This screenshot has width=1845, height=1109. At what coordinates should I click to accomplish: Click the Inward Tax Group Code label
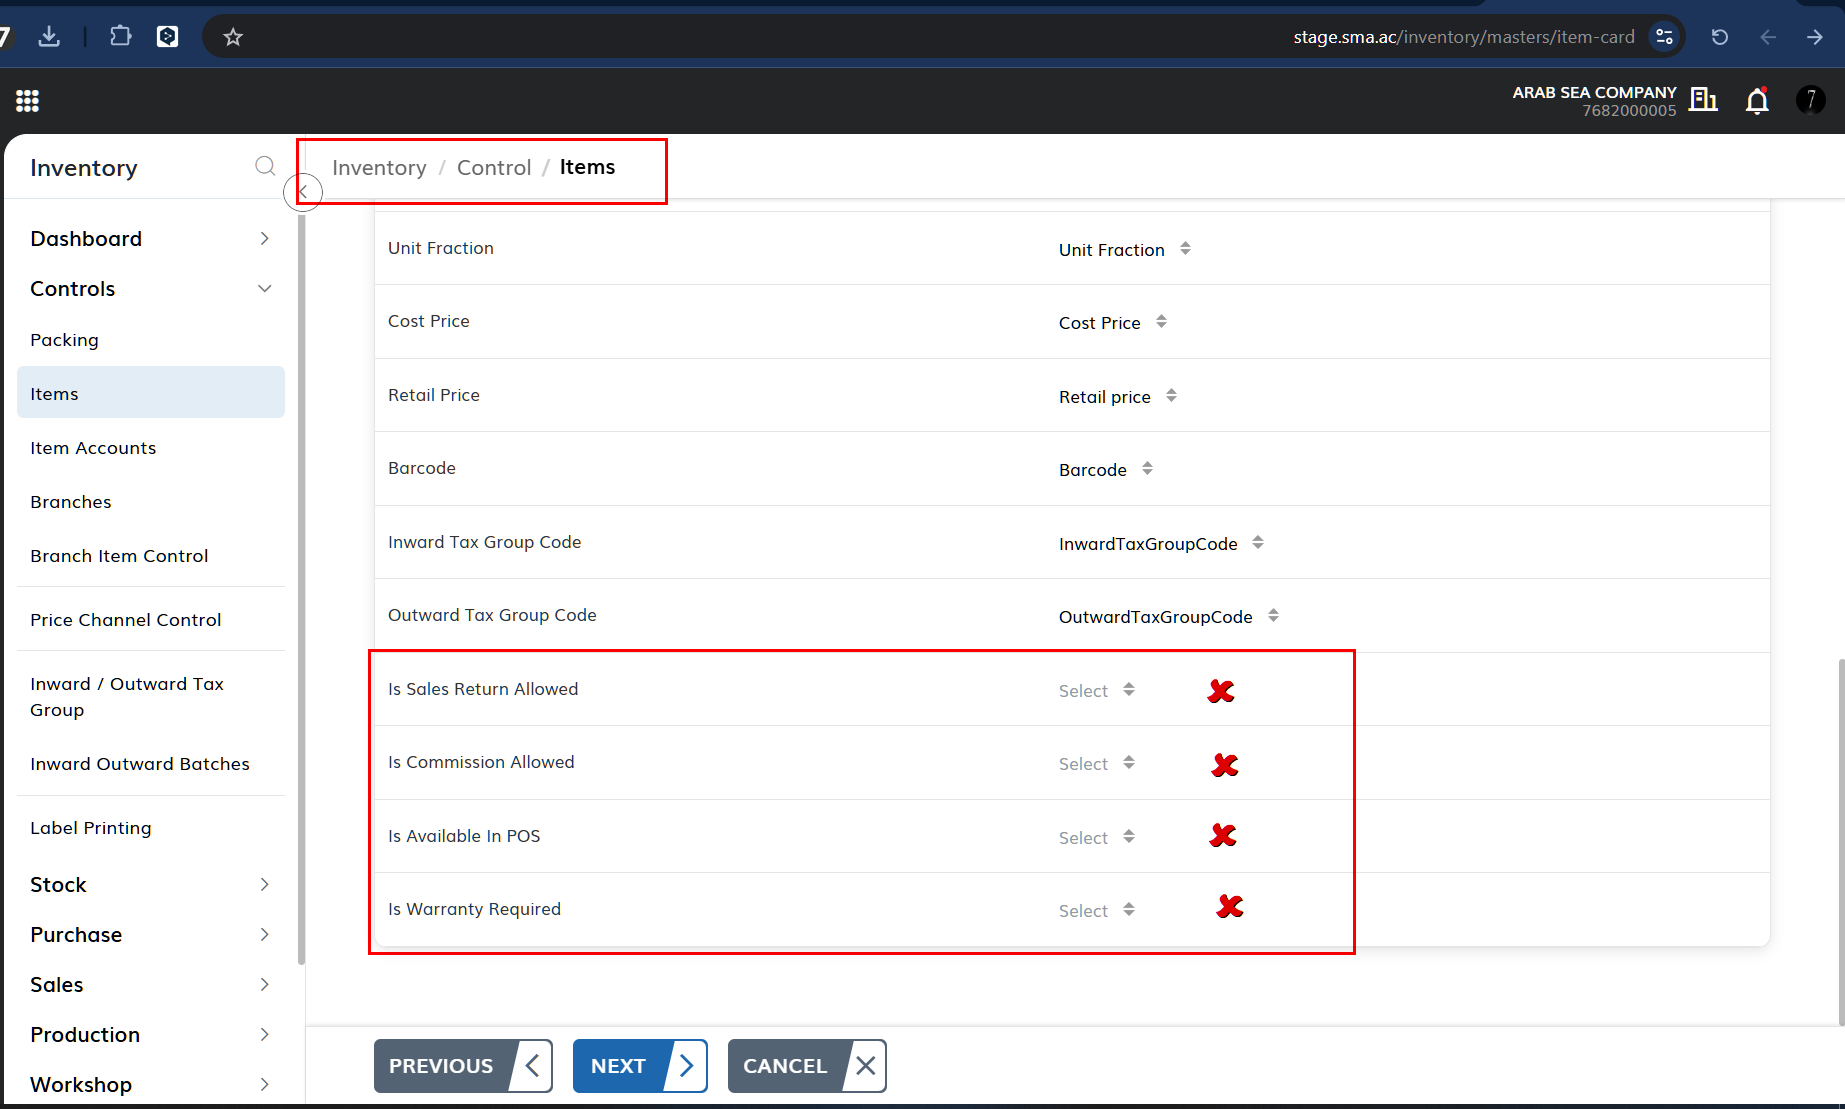coord(484,542)
